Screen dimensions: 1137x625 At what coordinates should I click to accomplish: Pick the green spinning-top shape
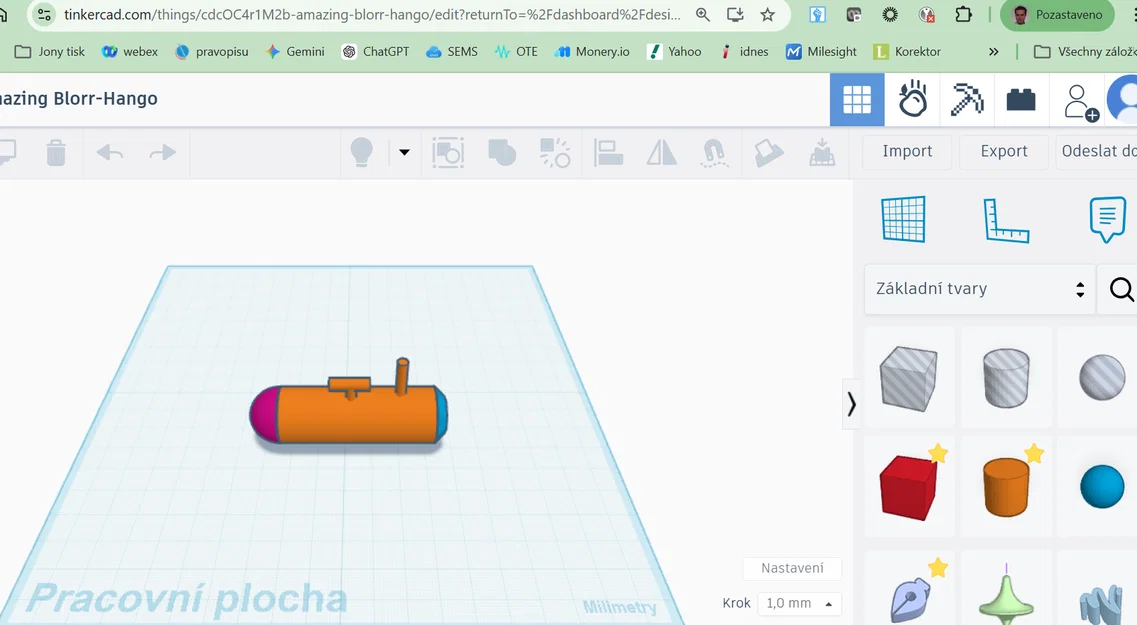(x=1006, y=595)
